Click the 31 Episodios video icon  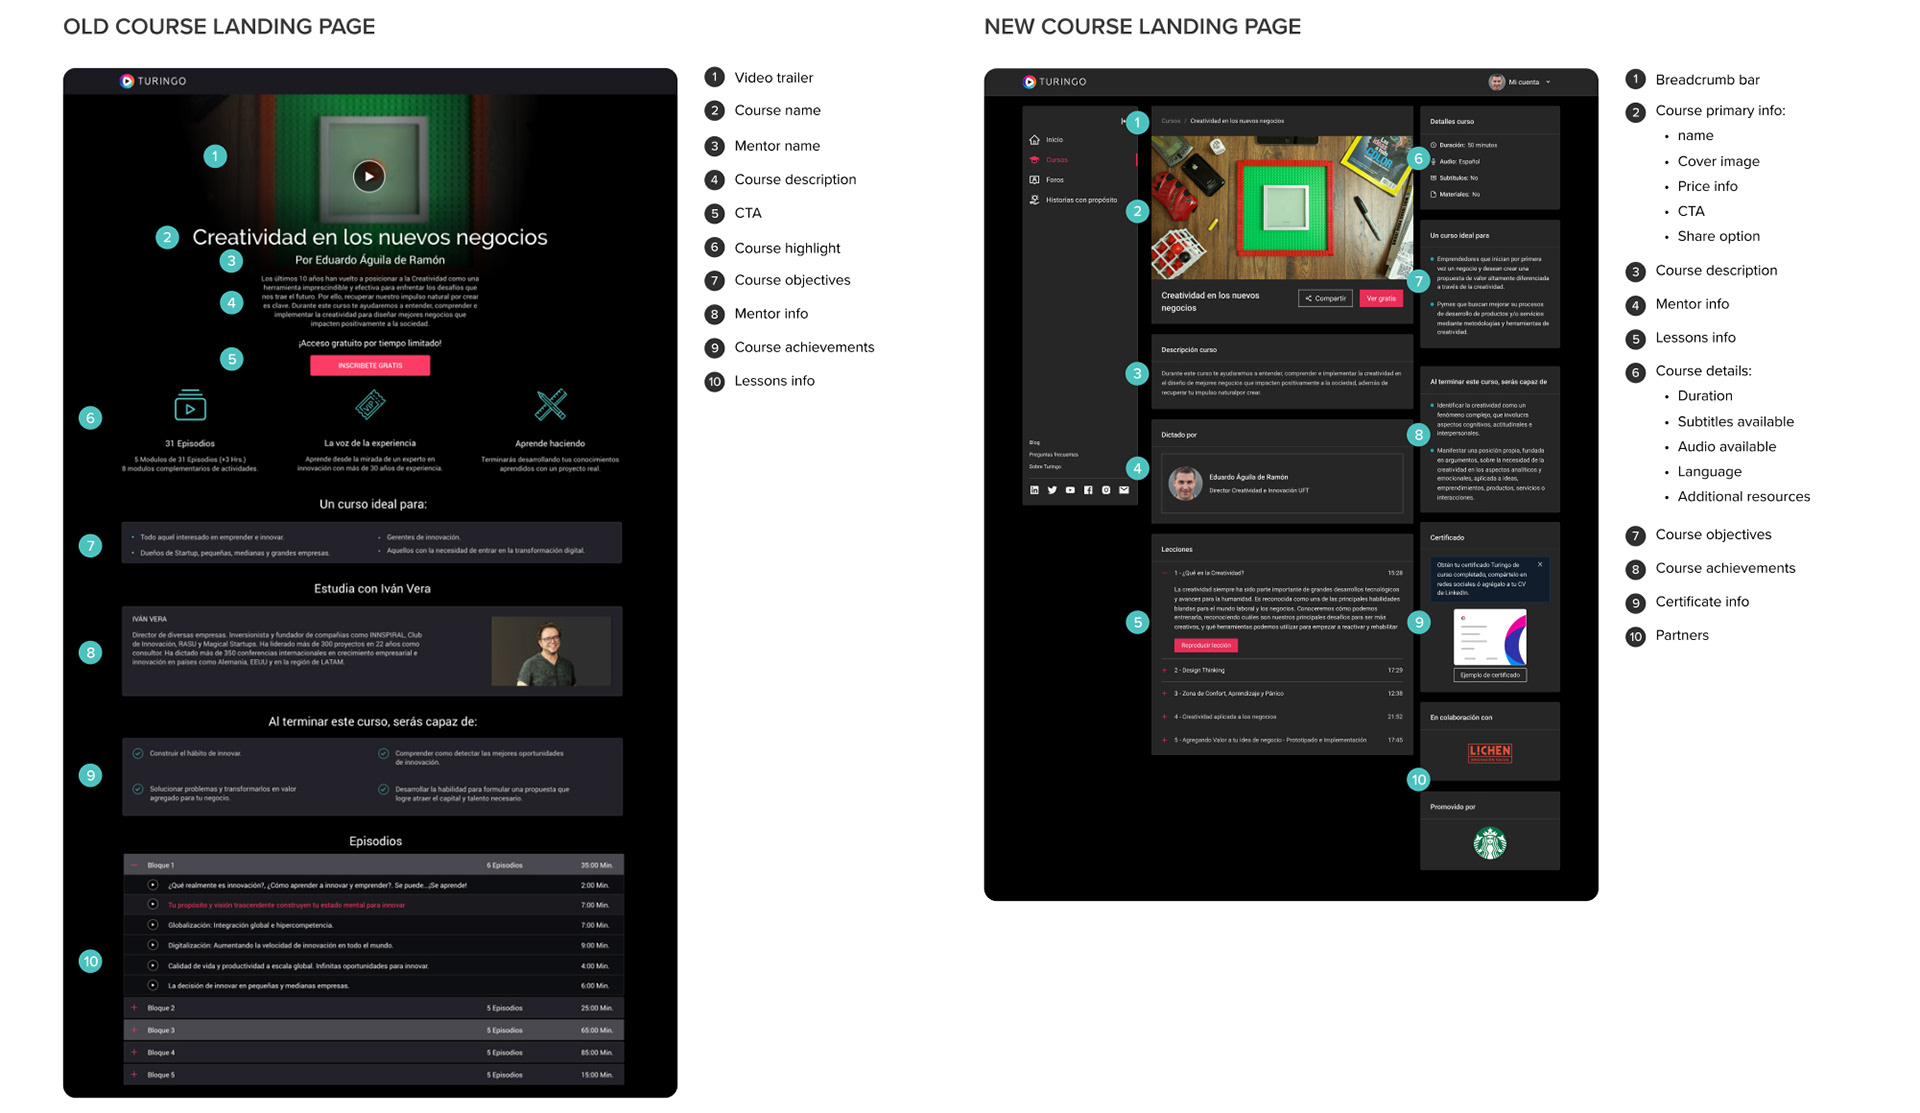pos(190,405)
